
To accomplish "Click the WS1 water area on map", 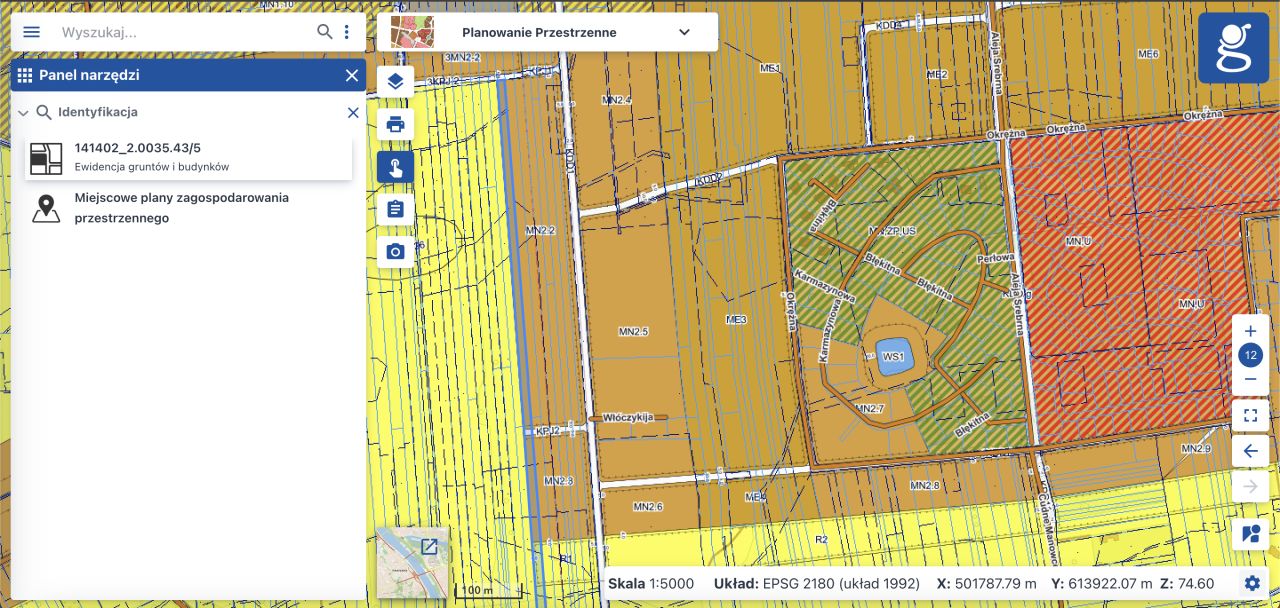I will (x=893, y=356).
